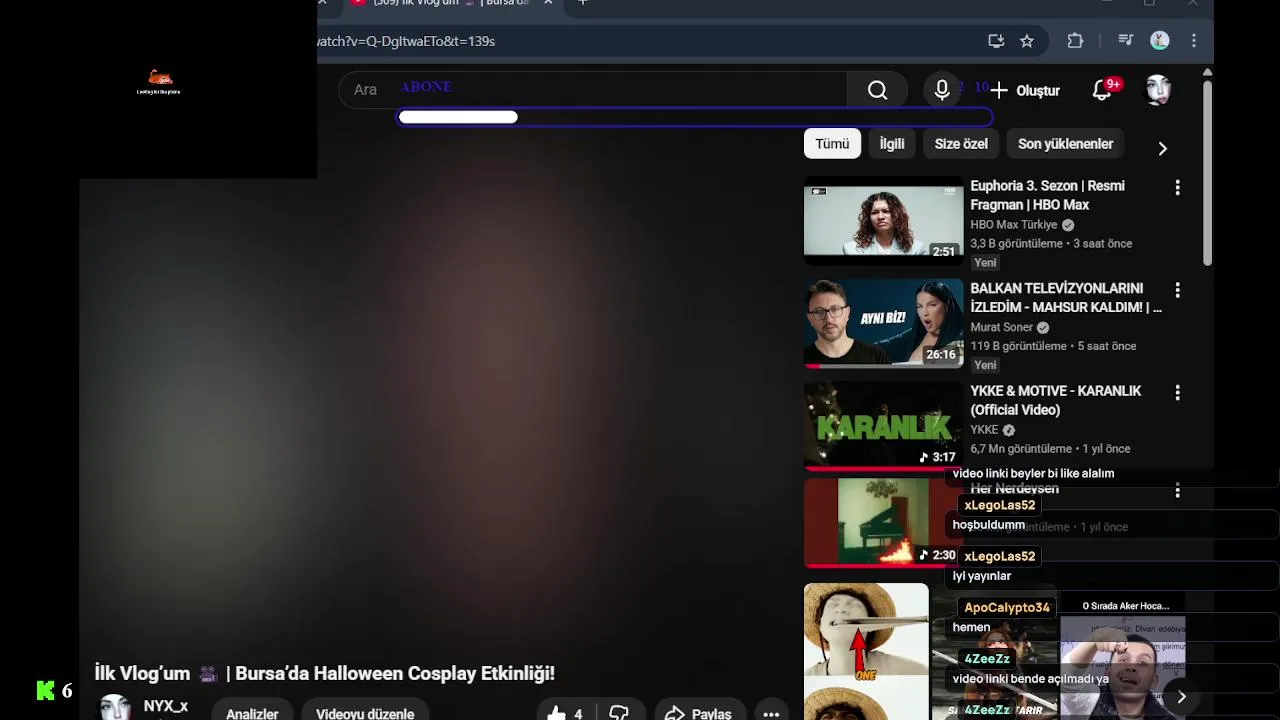This screenshot has width=1280, height=720.
Task: Open the notifications bell
Action: (1102, 90)
